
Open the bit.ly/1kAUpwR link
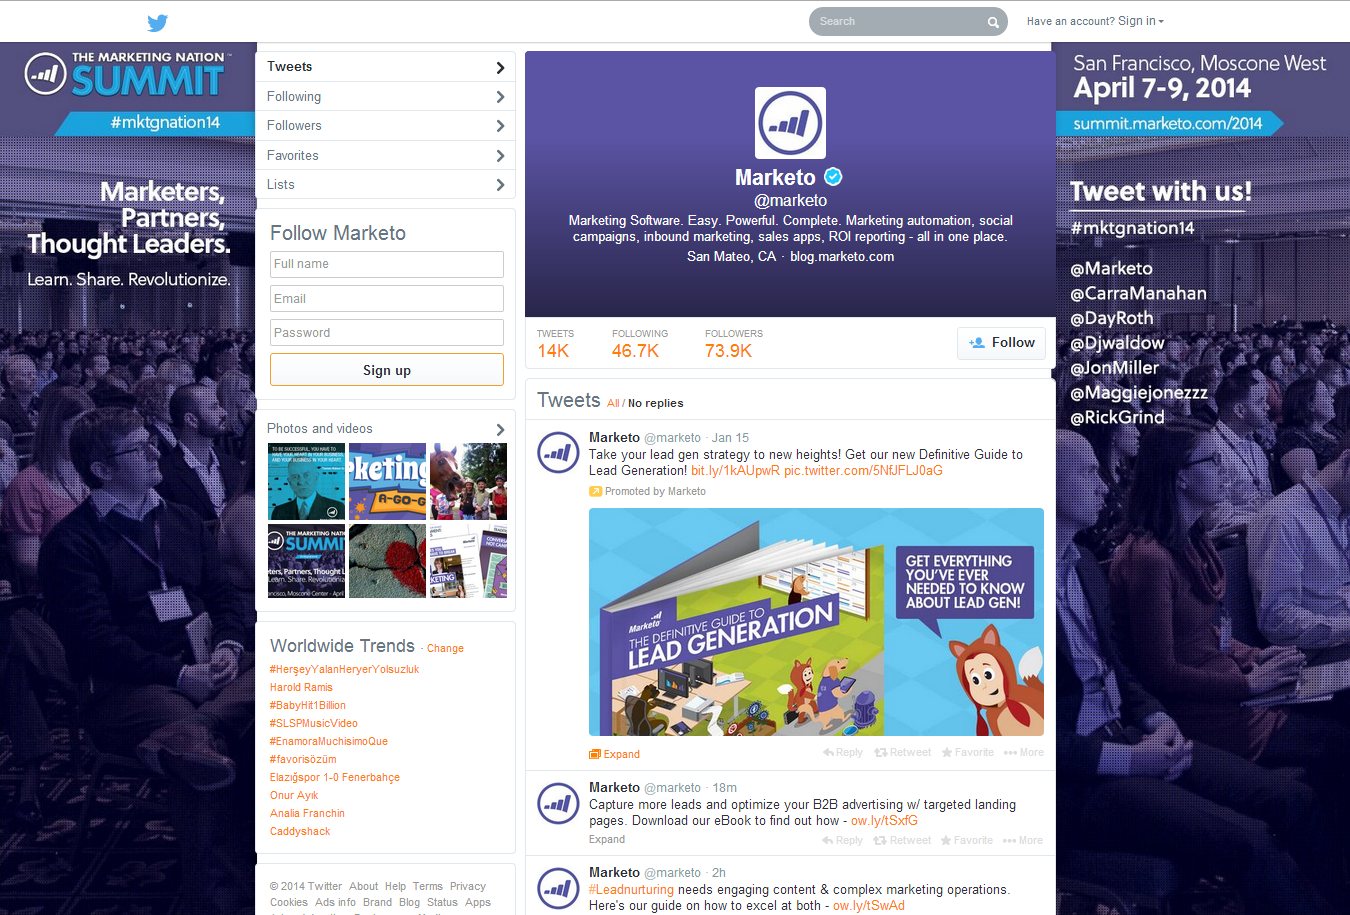735,471
